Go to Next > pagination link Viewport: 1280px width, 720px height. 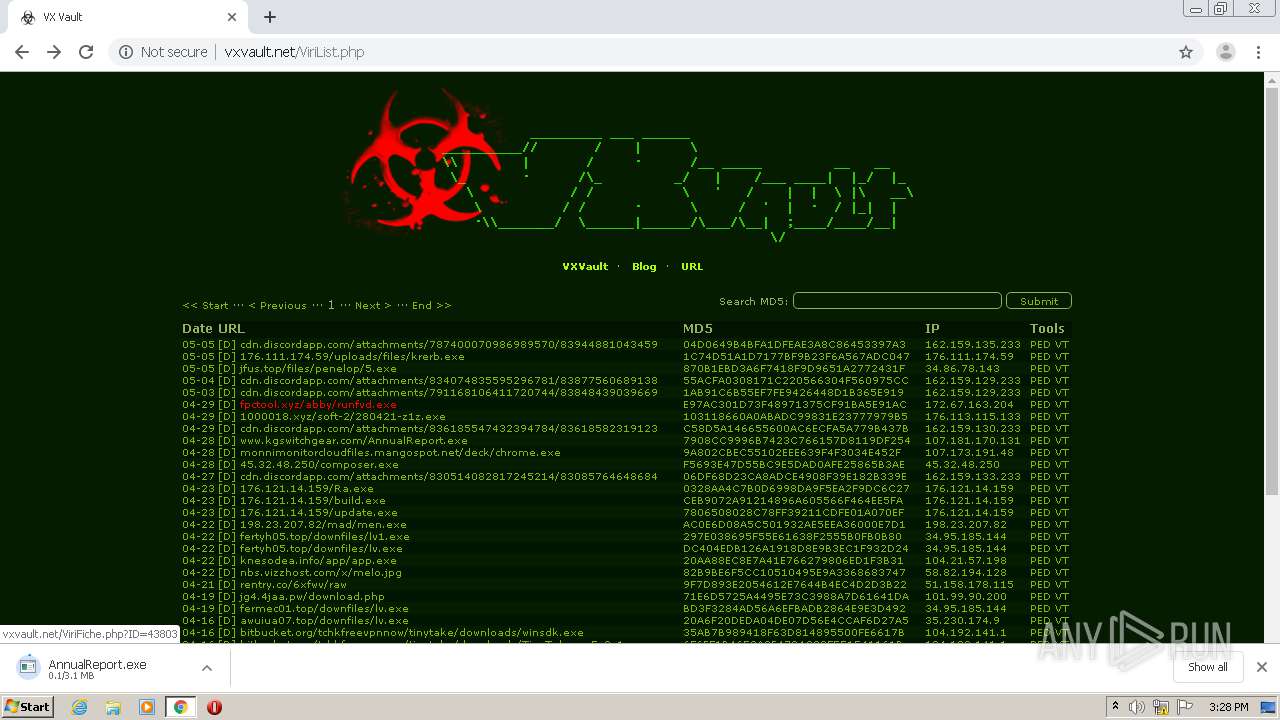373,305
